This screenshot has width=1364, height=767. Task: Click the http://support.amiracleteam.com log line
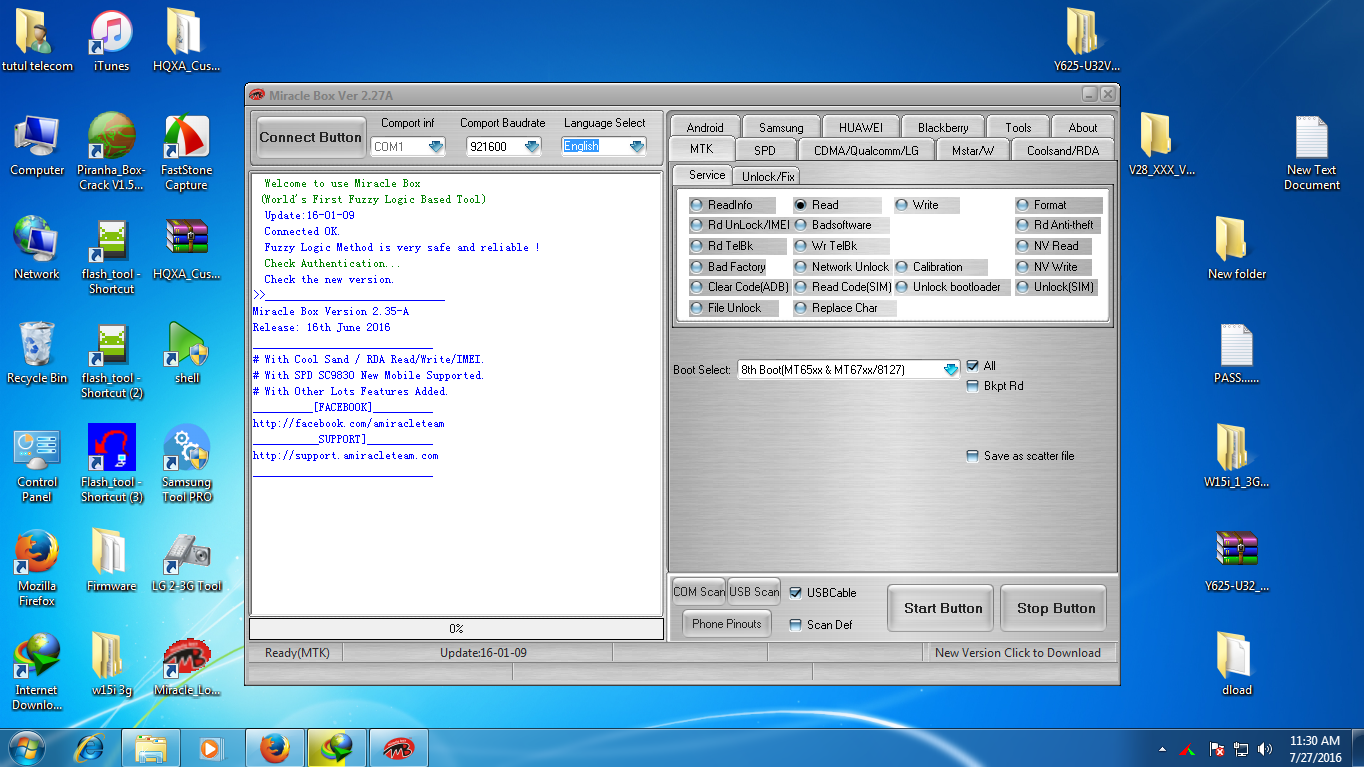point(345,456)
